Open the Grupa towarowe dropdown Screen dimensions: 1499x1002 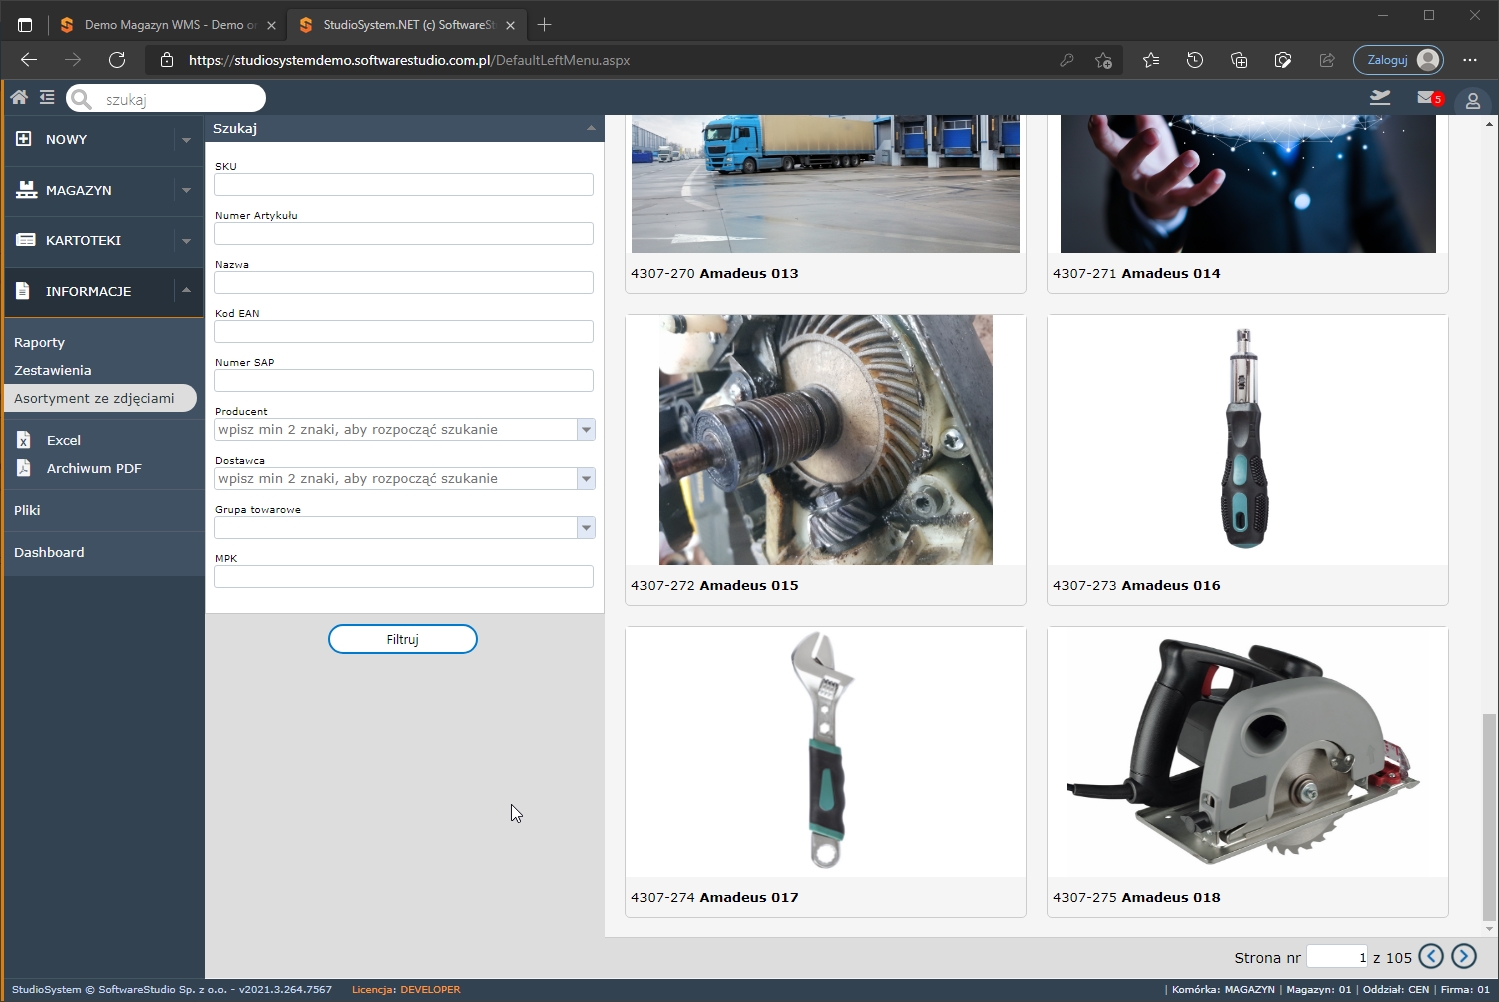click(586, 528)
